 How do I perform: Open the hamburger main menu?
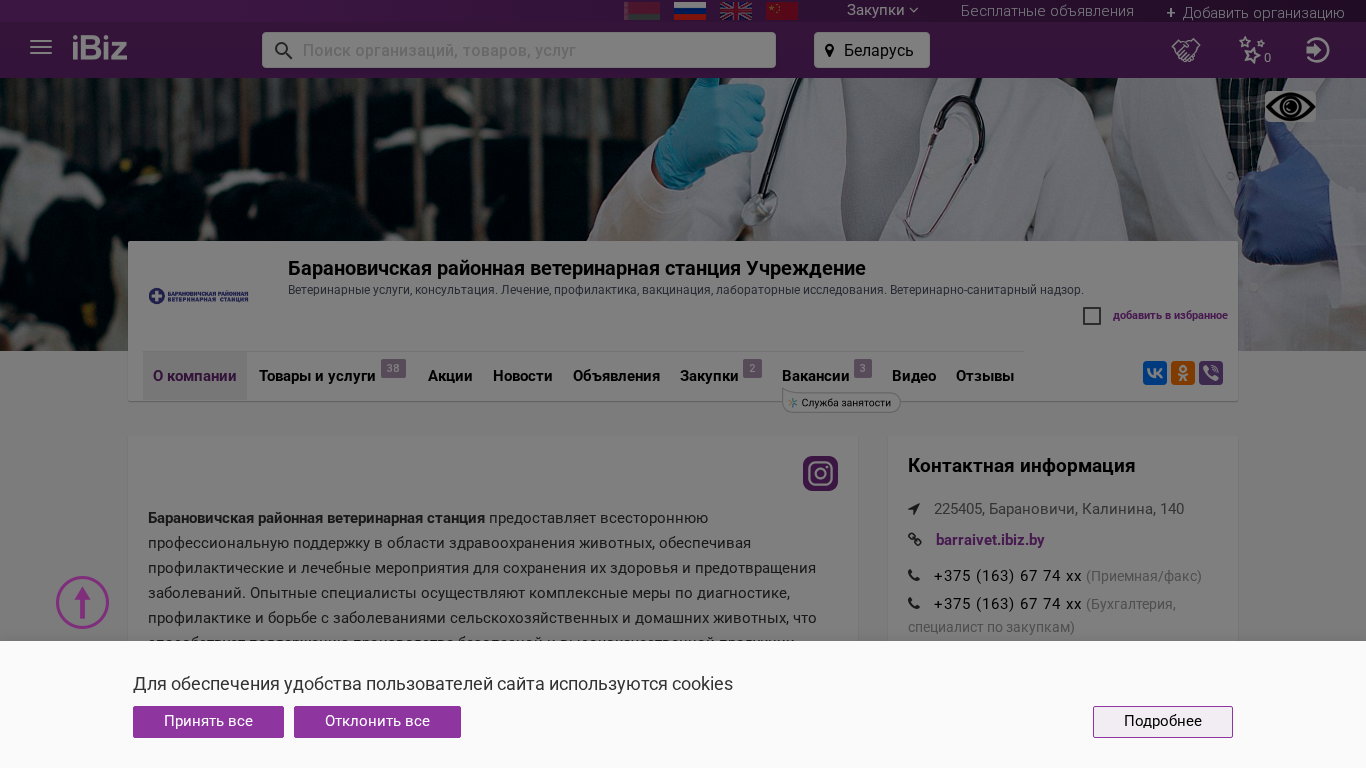click(x=41, y=47)
